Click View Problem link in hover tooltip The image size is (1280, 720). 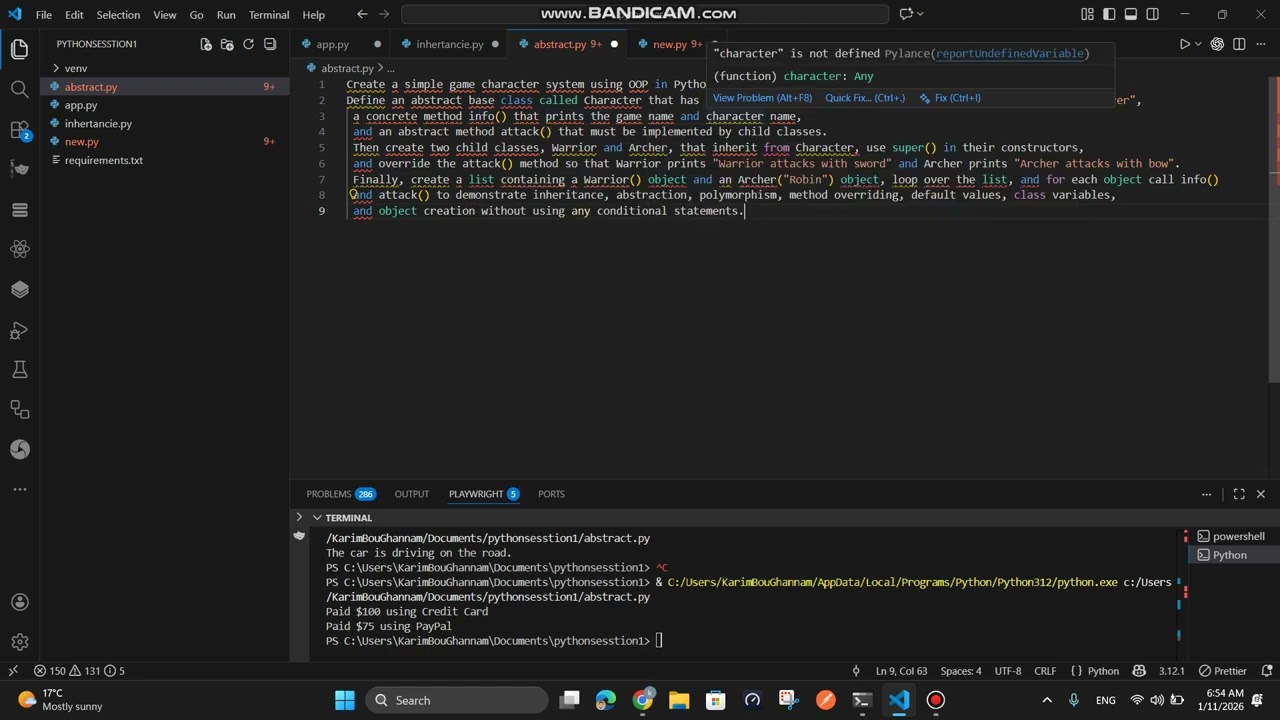(762, 98)
